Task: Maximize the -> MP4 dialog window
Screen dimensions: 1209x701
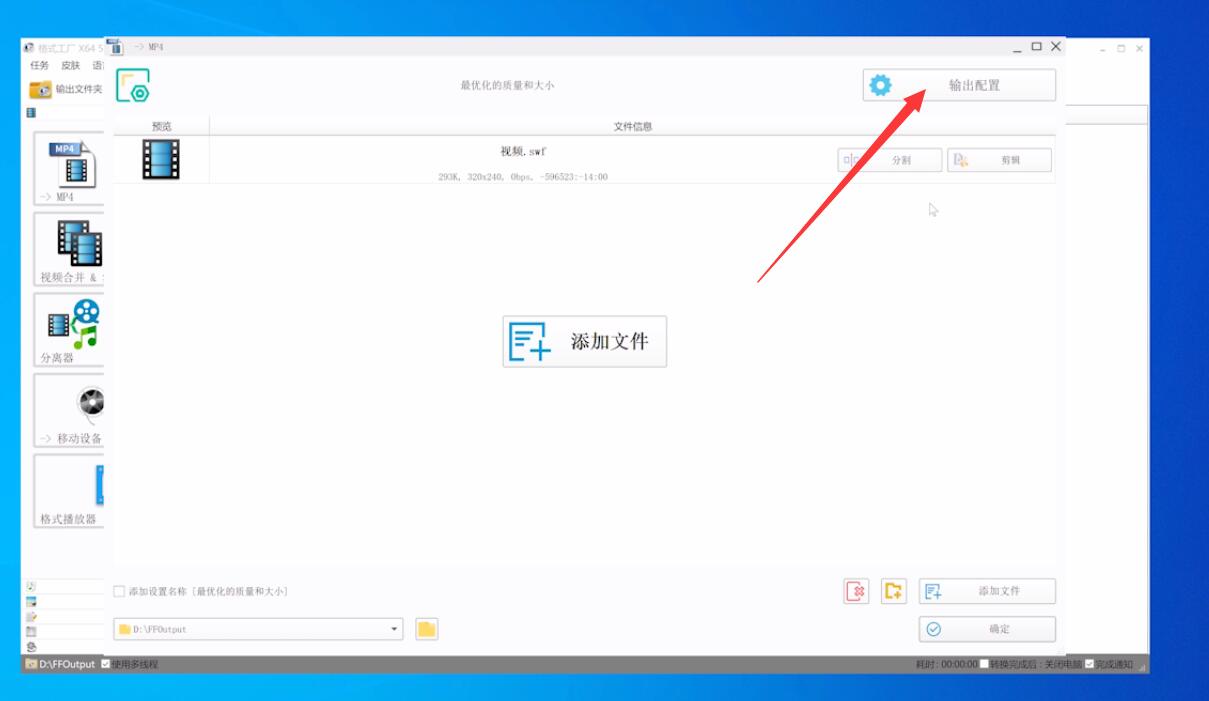Action: (x=1037, y=46)
